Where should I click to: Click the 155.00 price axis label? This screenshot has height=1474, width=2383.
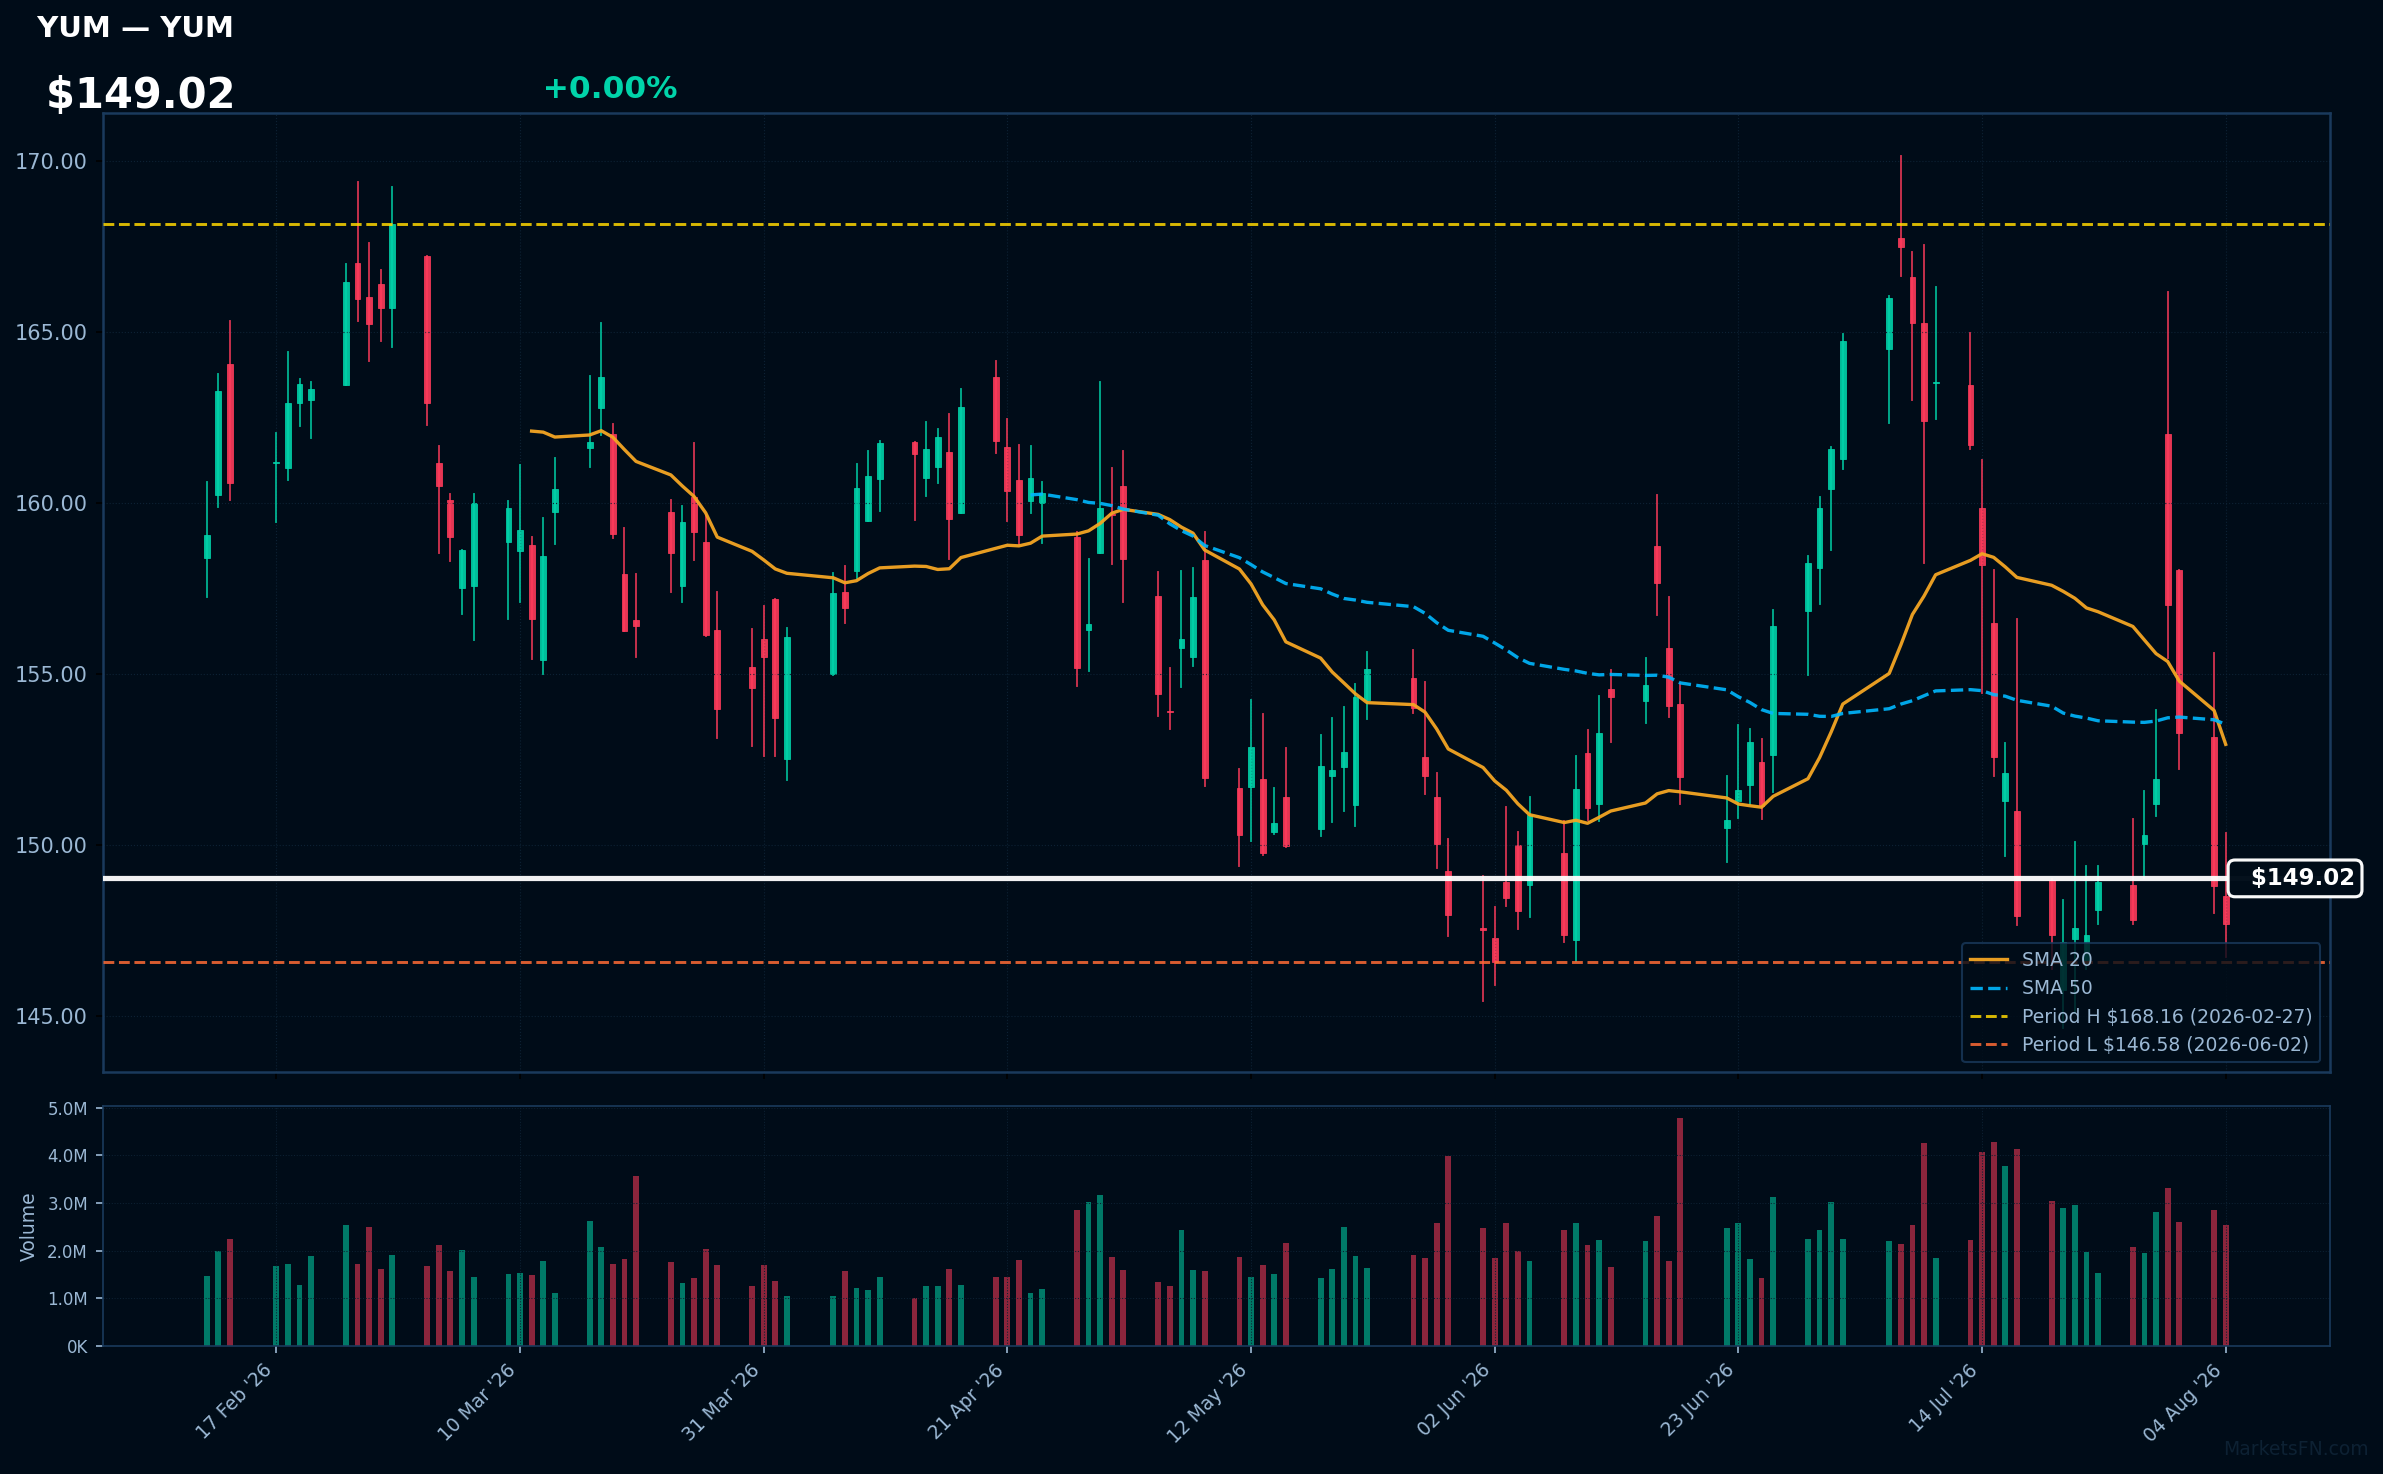(51, 675)
